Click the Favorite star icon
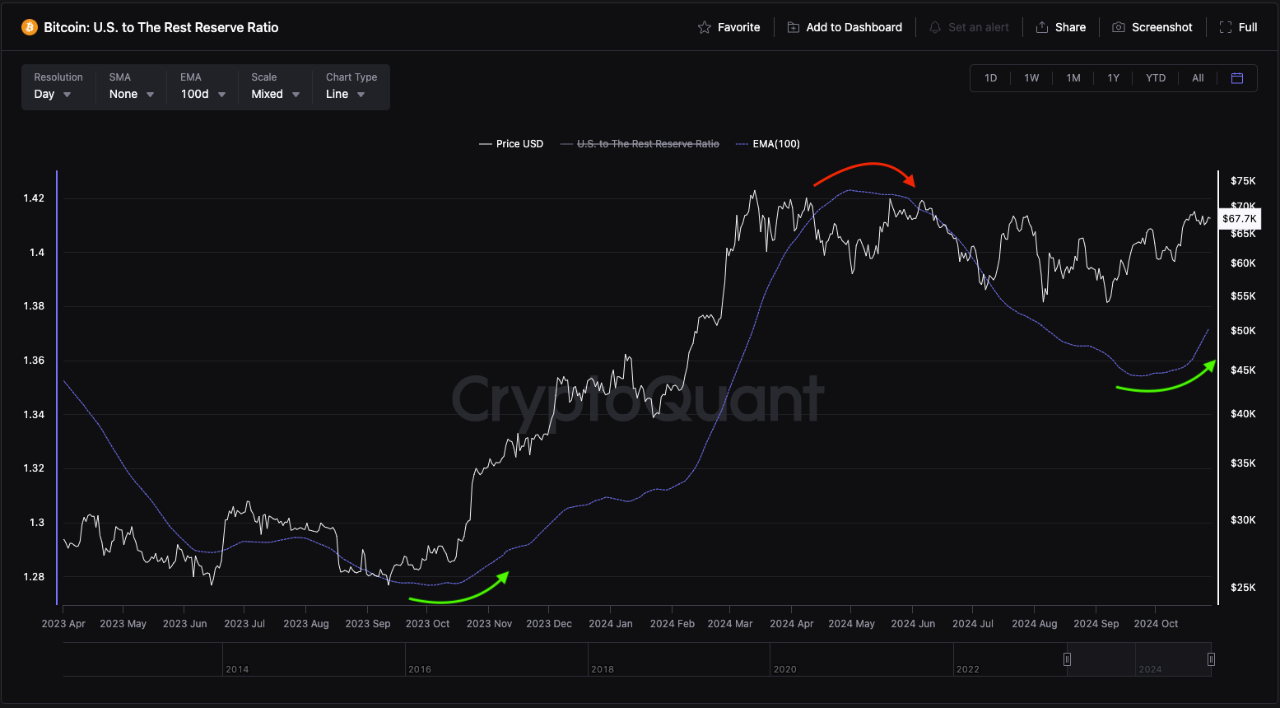Viewport: 1280px width, 708px height. pyautogui.click(x=705, y=27)
